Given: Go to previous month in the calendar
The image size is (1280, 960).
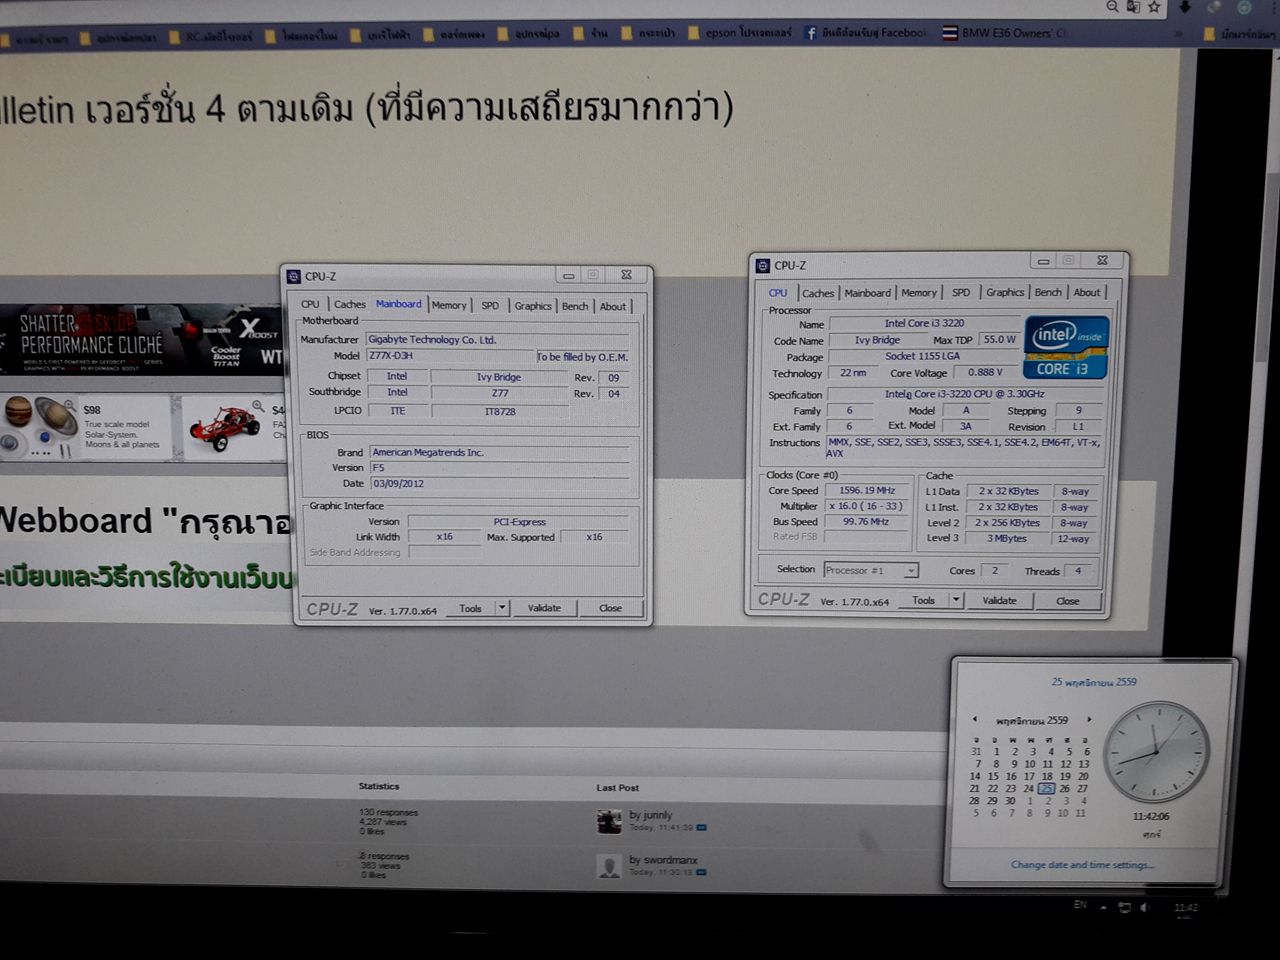Looking at the screenshot, I should (975, 719).
